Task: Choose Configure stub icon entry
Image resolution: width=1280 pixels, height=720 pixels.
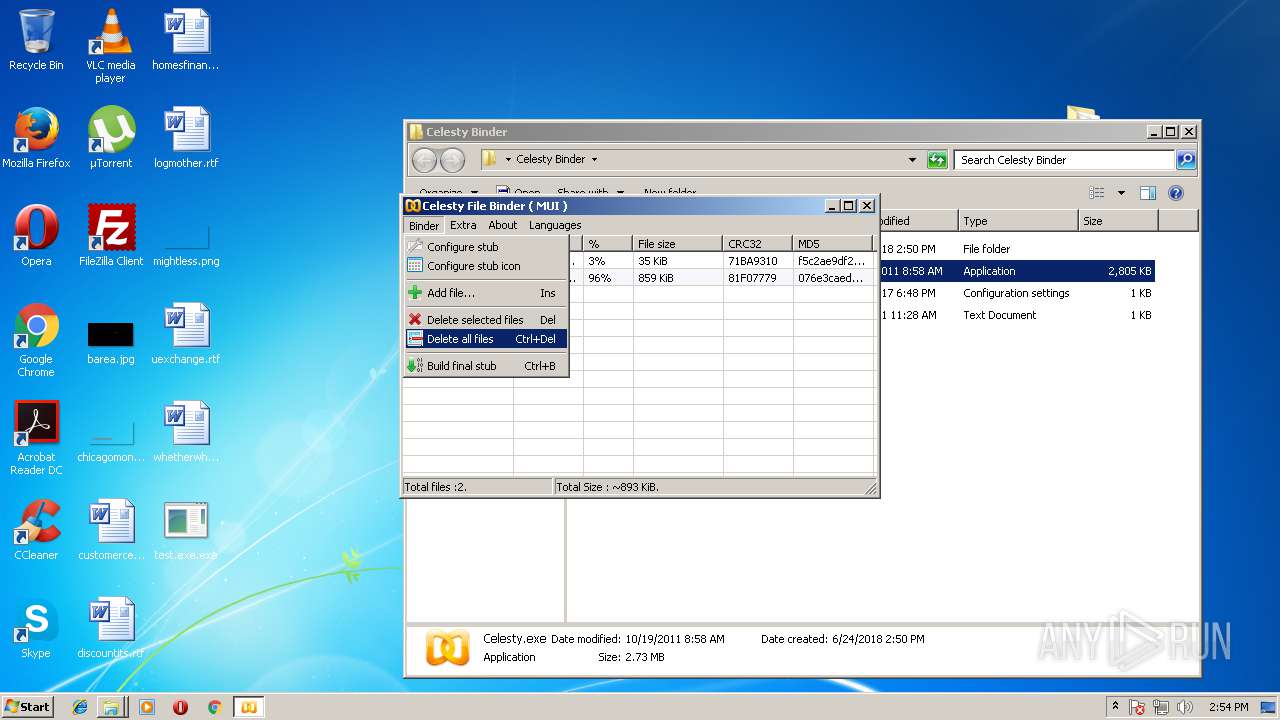Action: point(486,266)
